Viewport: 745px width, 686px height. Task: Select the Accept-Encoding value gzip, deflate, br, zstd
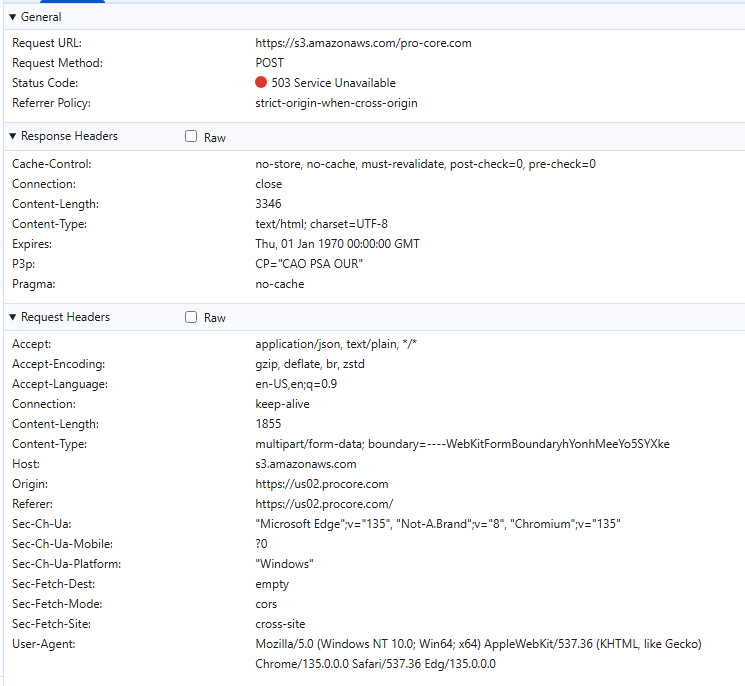tap(310, 364)
